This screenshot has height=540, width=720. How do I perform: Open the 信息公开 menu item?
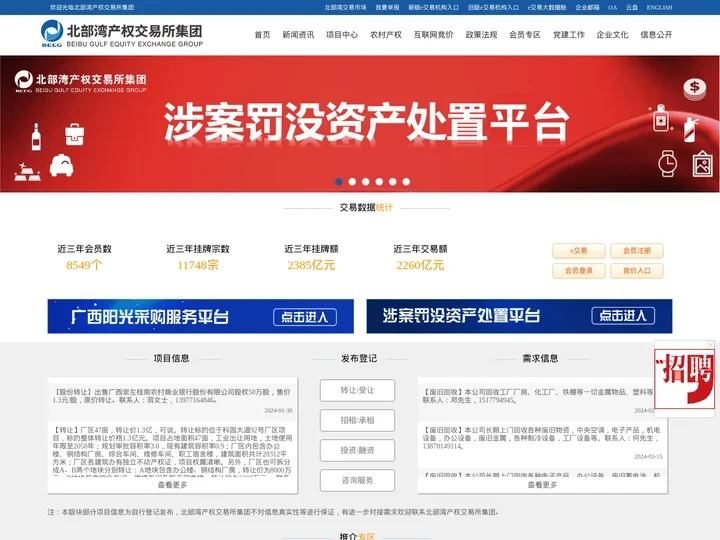(656, 34)
